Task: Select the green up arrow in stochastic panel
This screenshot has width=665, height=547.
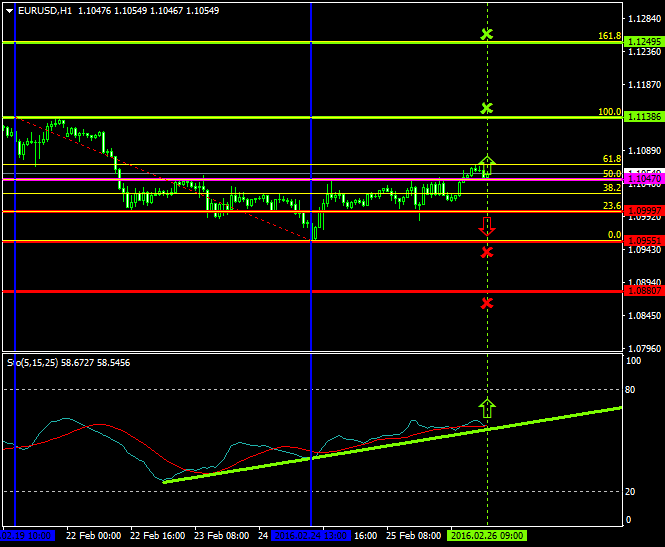Action: point(487,408)
